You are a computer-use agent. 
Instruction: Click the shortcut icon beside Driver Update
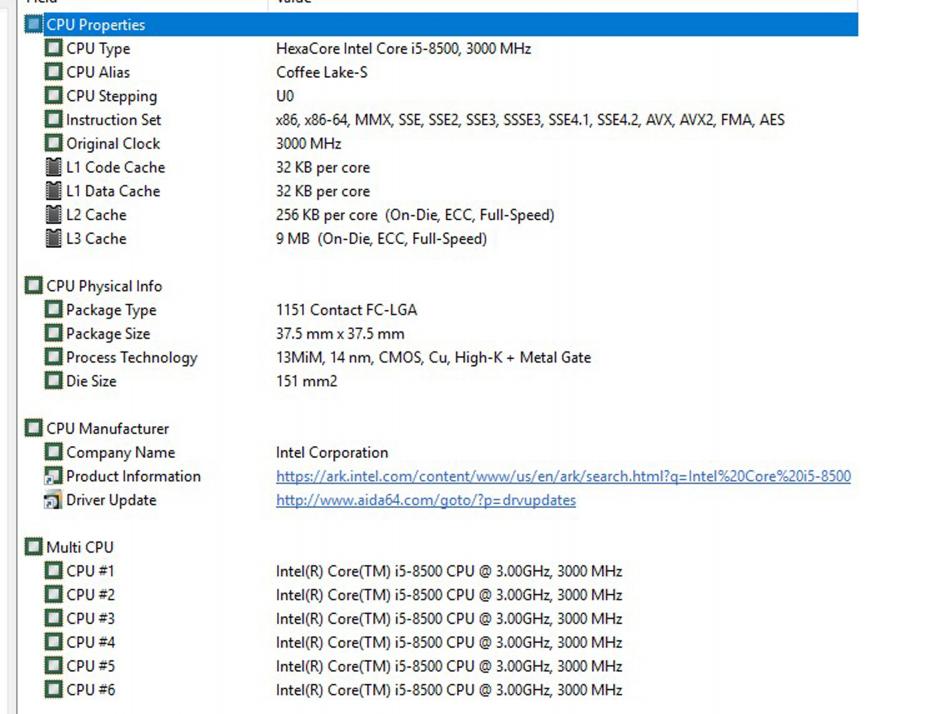coord(53,500)
